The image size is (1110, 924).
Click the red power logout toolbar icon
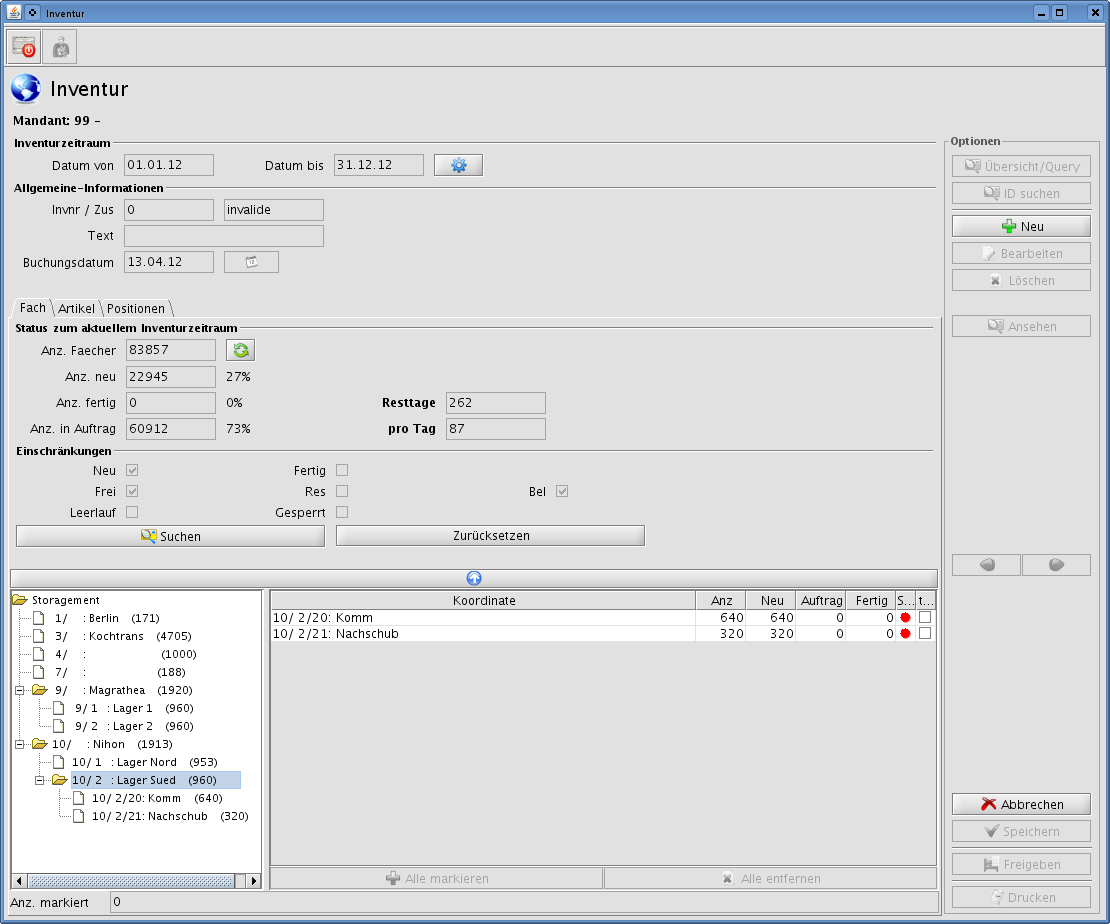[23, 47]
